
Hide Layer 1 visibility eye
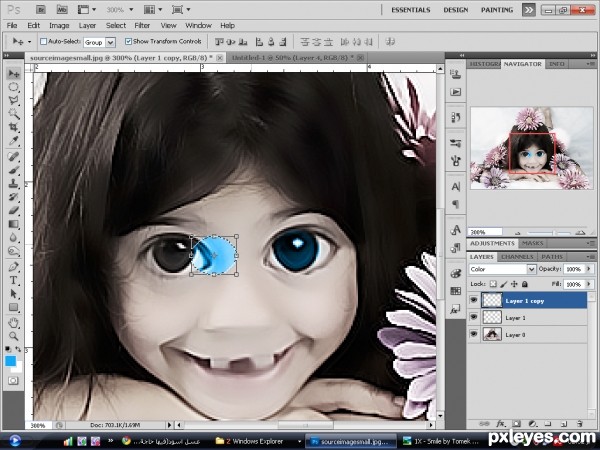473,317
